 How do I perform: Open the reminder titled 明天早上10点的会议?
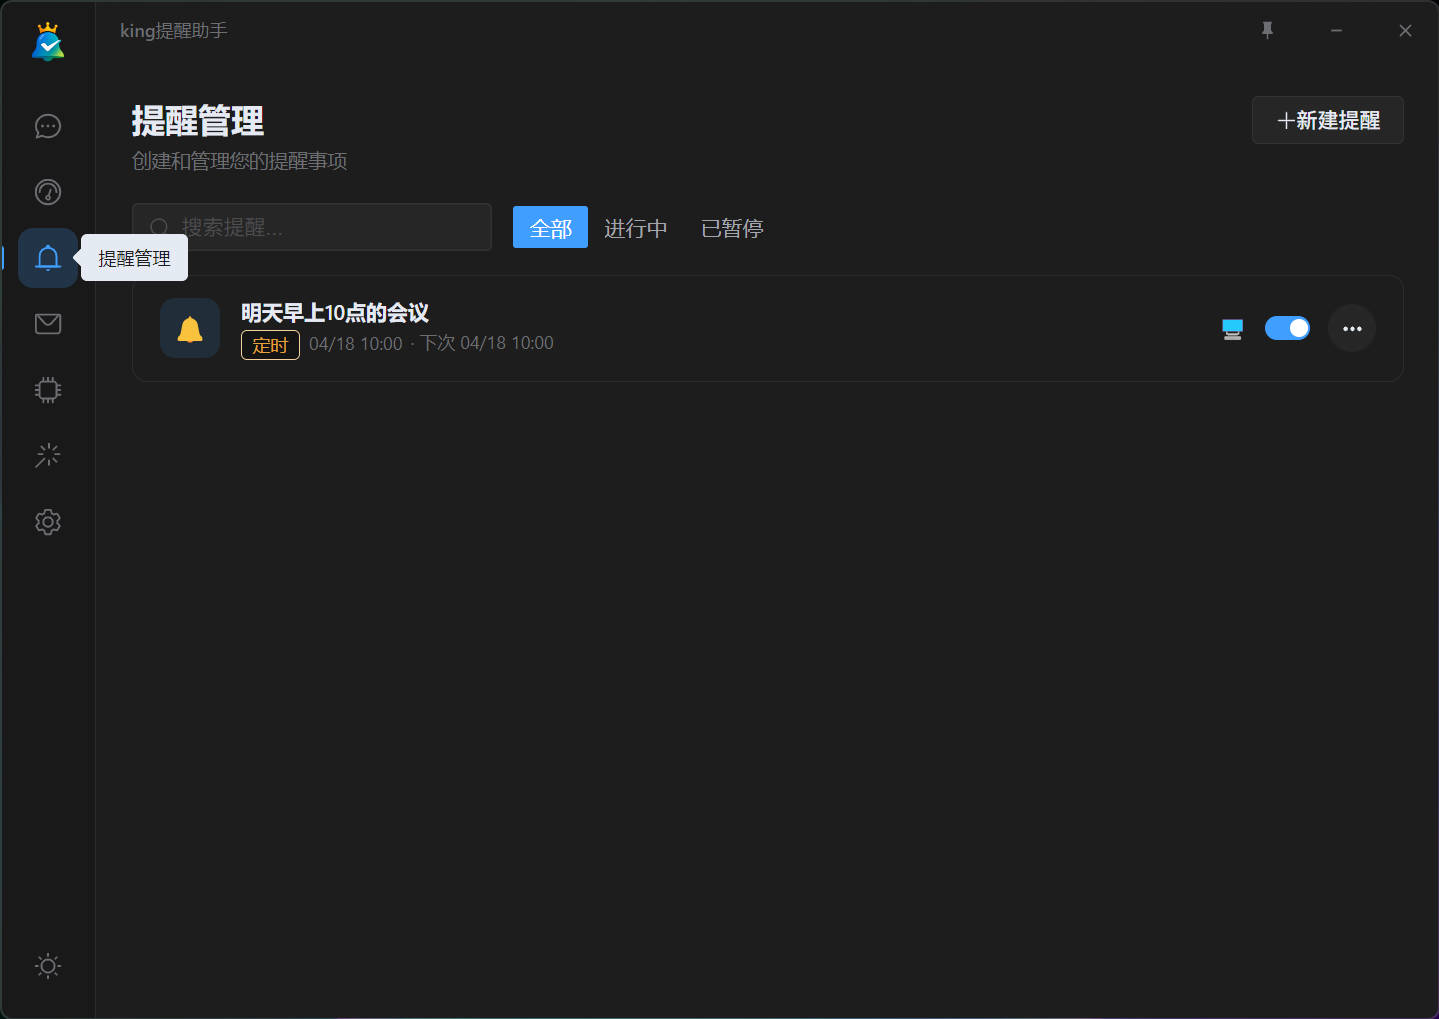(336, 312)
